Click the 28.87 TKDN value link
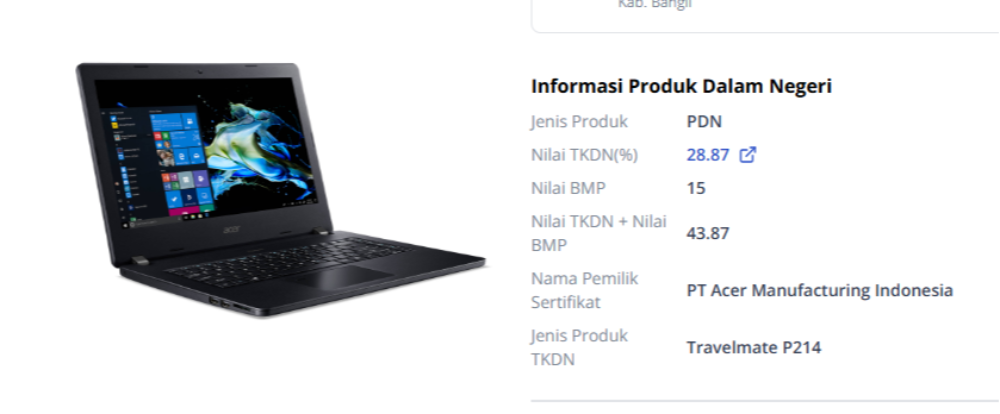 707,155
